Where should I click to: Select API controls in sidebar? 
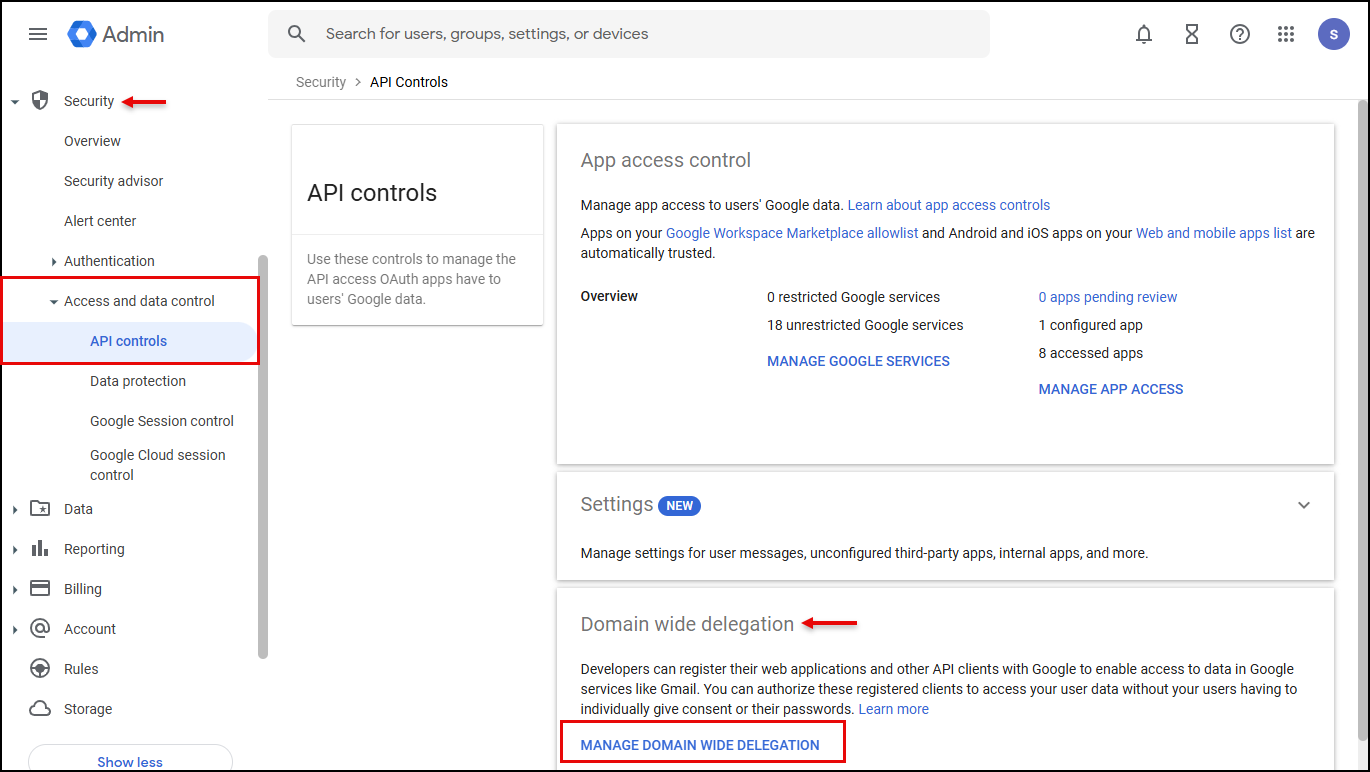click(x=128, y=341)
